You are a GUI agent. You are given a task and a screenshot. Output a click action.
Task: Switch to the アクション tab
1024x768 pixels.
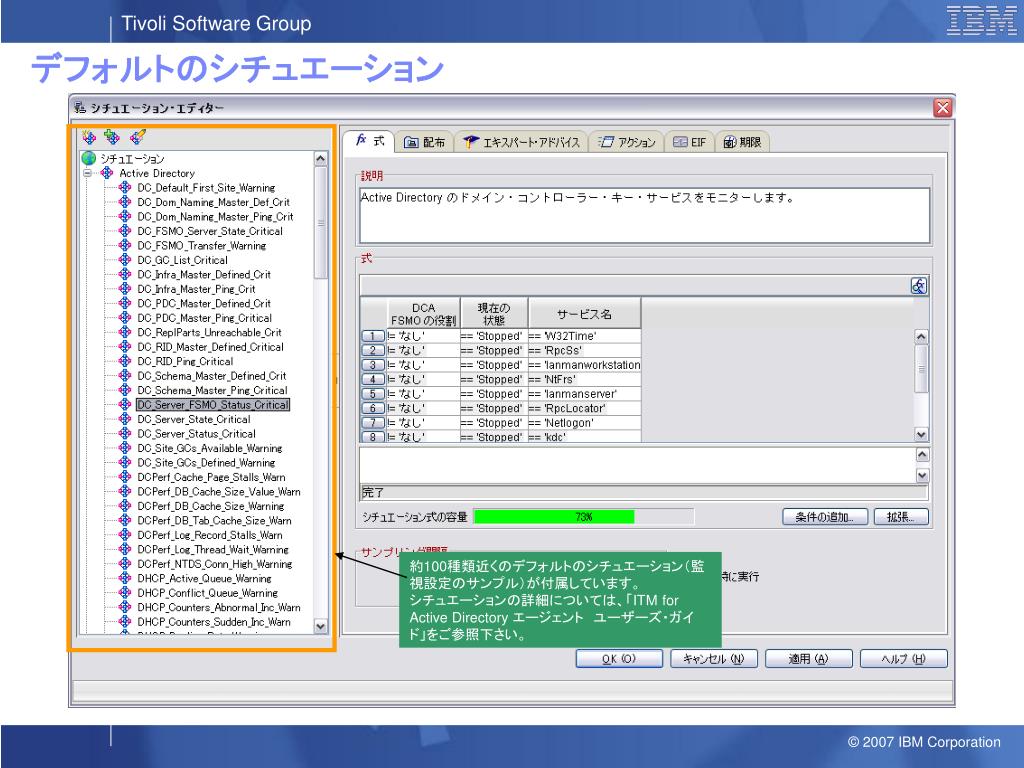pyautogui.click(x=626, y=142)
